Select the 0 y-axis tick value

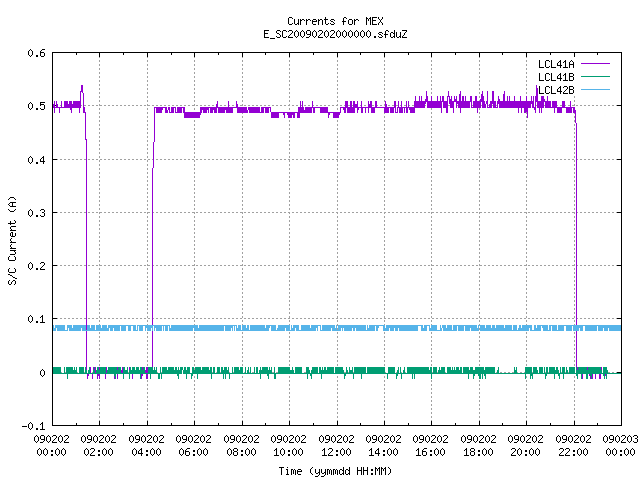pyautogui.click(x=42, y=373)
